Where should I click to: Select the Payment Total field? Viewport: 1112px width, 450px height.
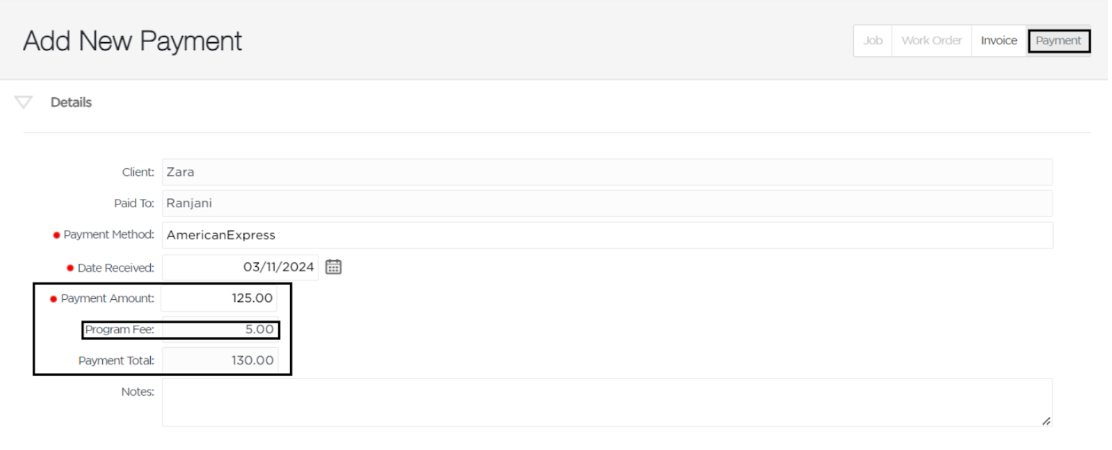[220, 360]
